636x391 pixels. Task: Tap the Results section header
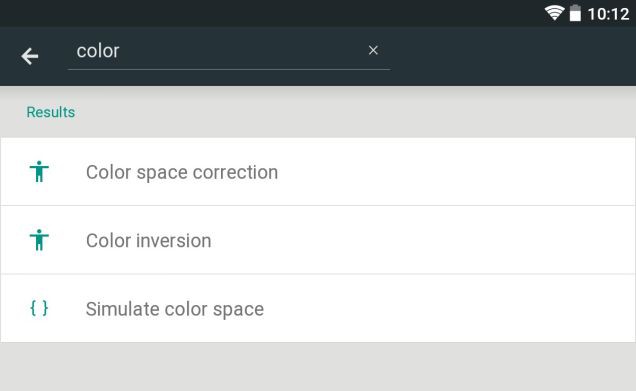(51, 112)
